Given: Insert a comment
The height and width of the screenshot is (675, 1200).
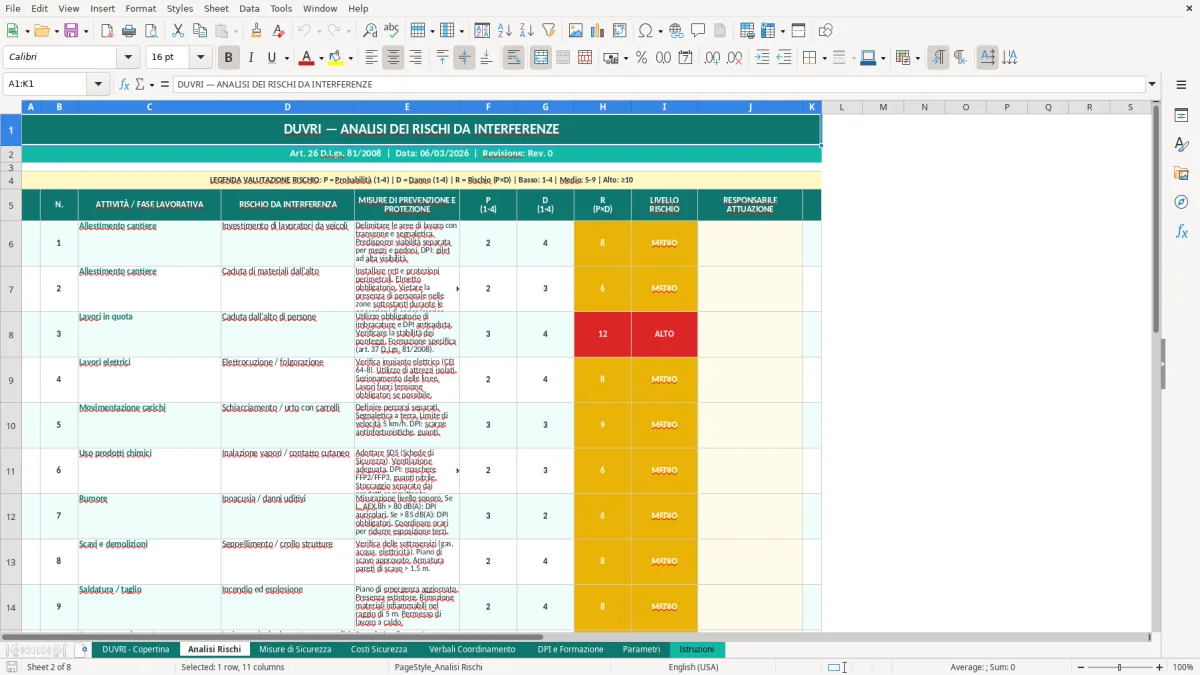Looking at the screenshot, I should click(698, 31).
